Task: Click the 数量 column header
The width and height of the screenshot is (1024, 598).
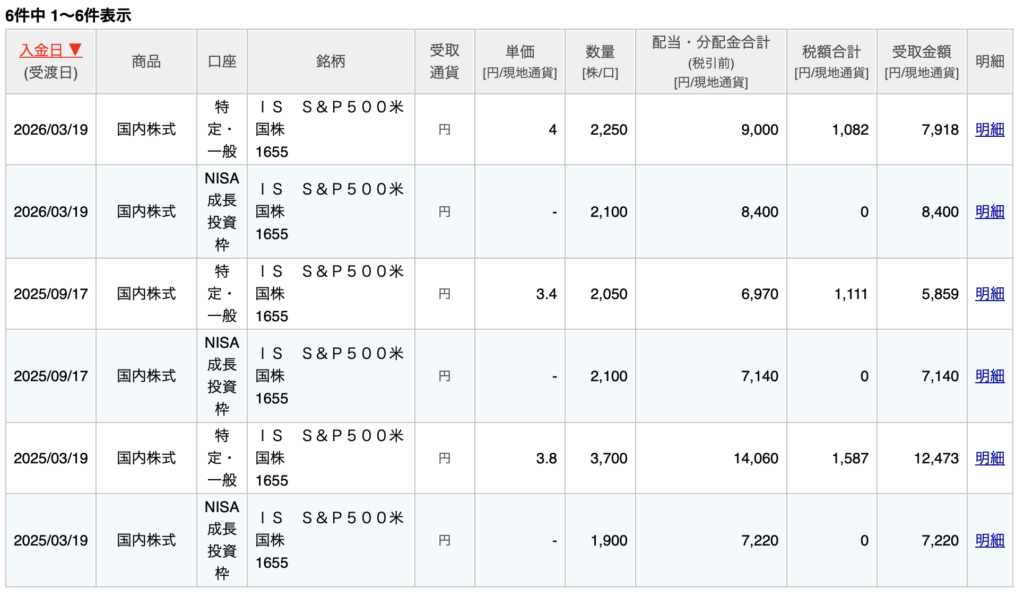Action: coord(600,61)
